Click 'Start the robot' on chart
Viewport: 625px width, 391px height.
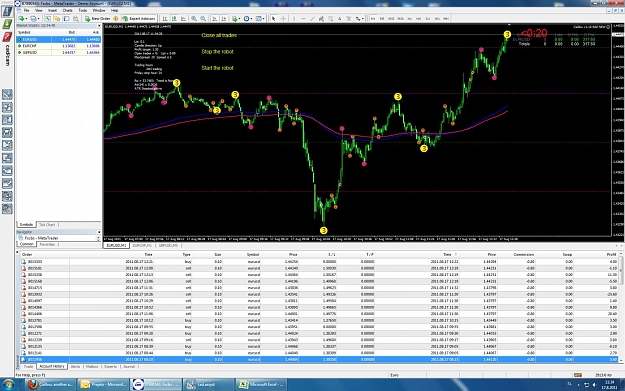(x=217, y=68)
